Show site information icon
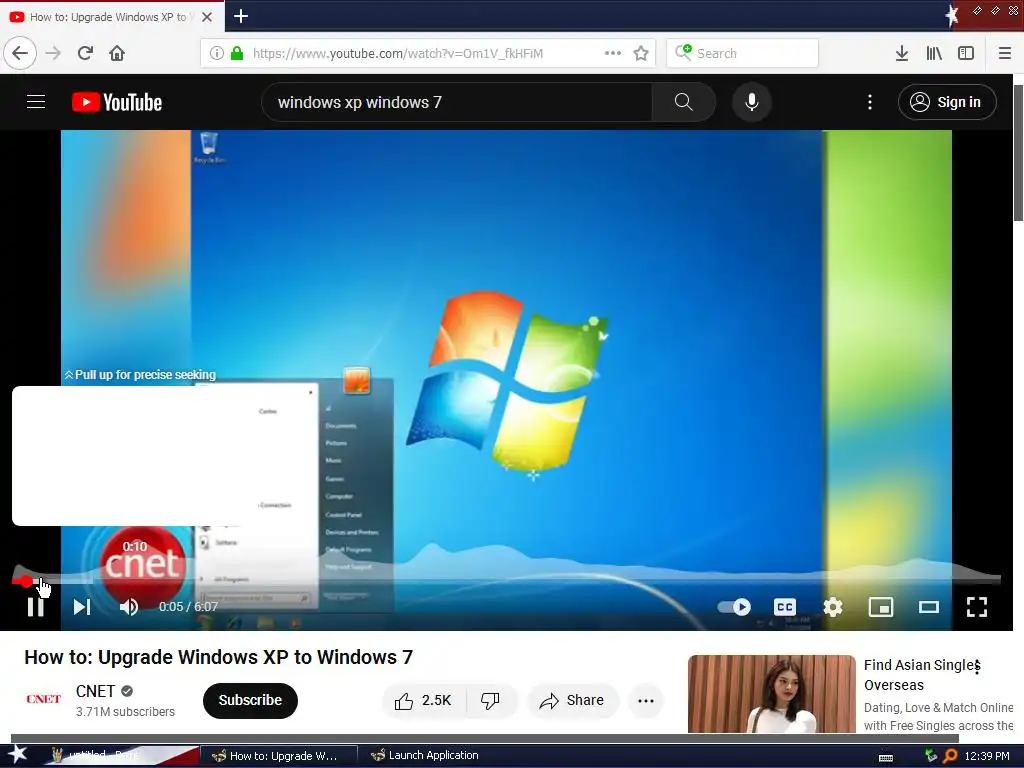1024x768 pixels. tap(217, 53)
